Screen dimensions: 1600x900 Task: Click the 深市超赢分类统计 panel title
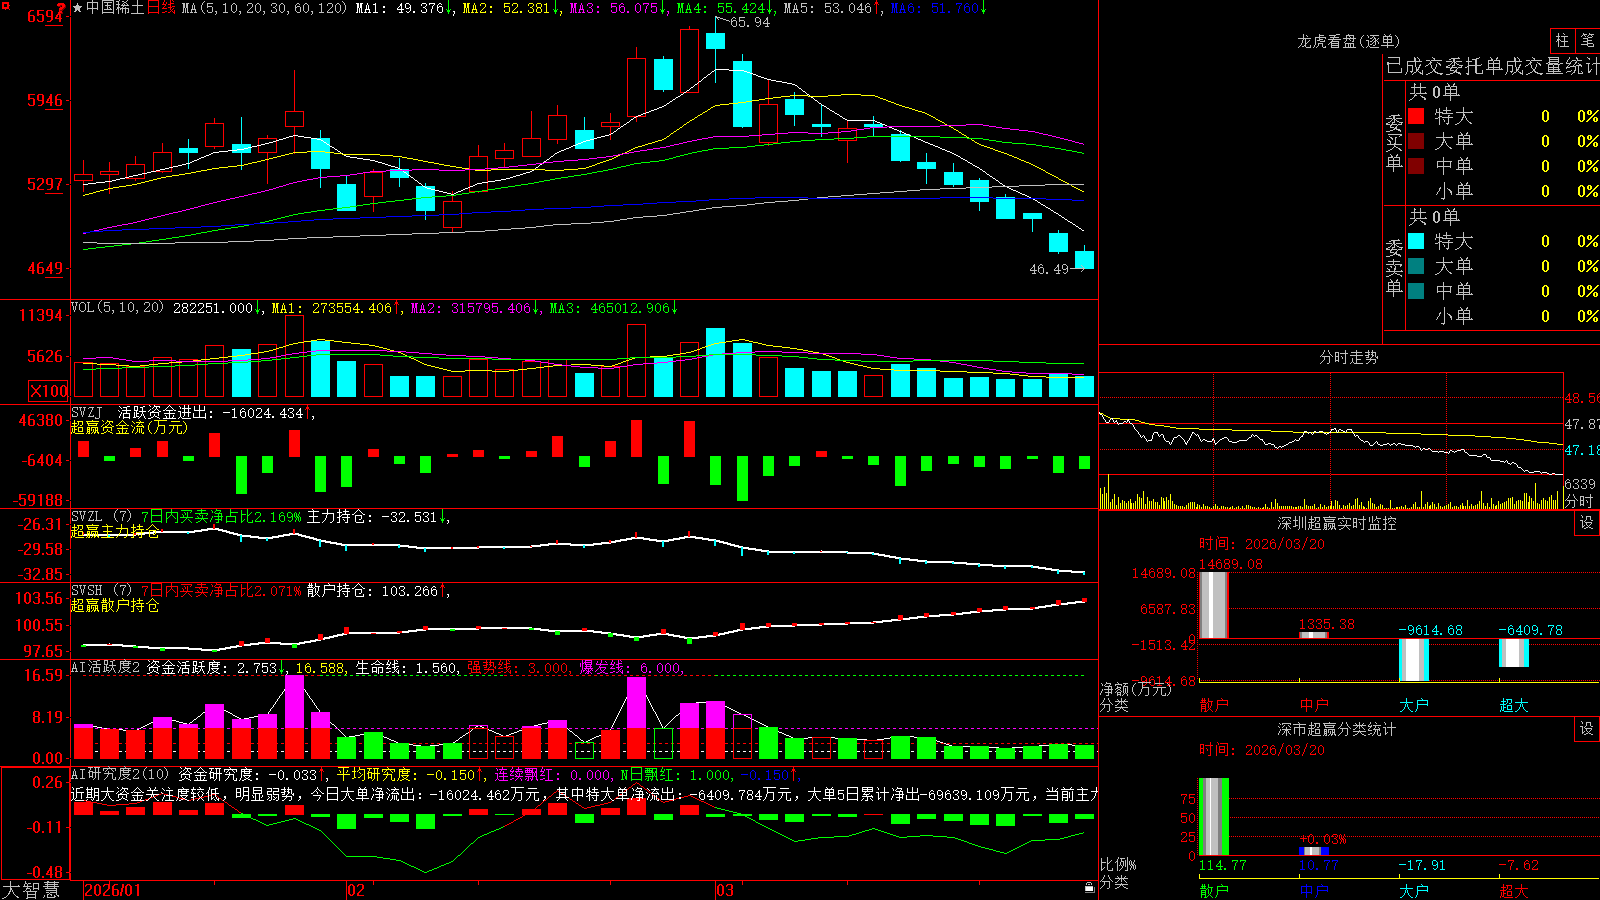[x=1336, y=729]
